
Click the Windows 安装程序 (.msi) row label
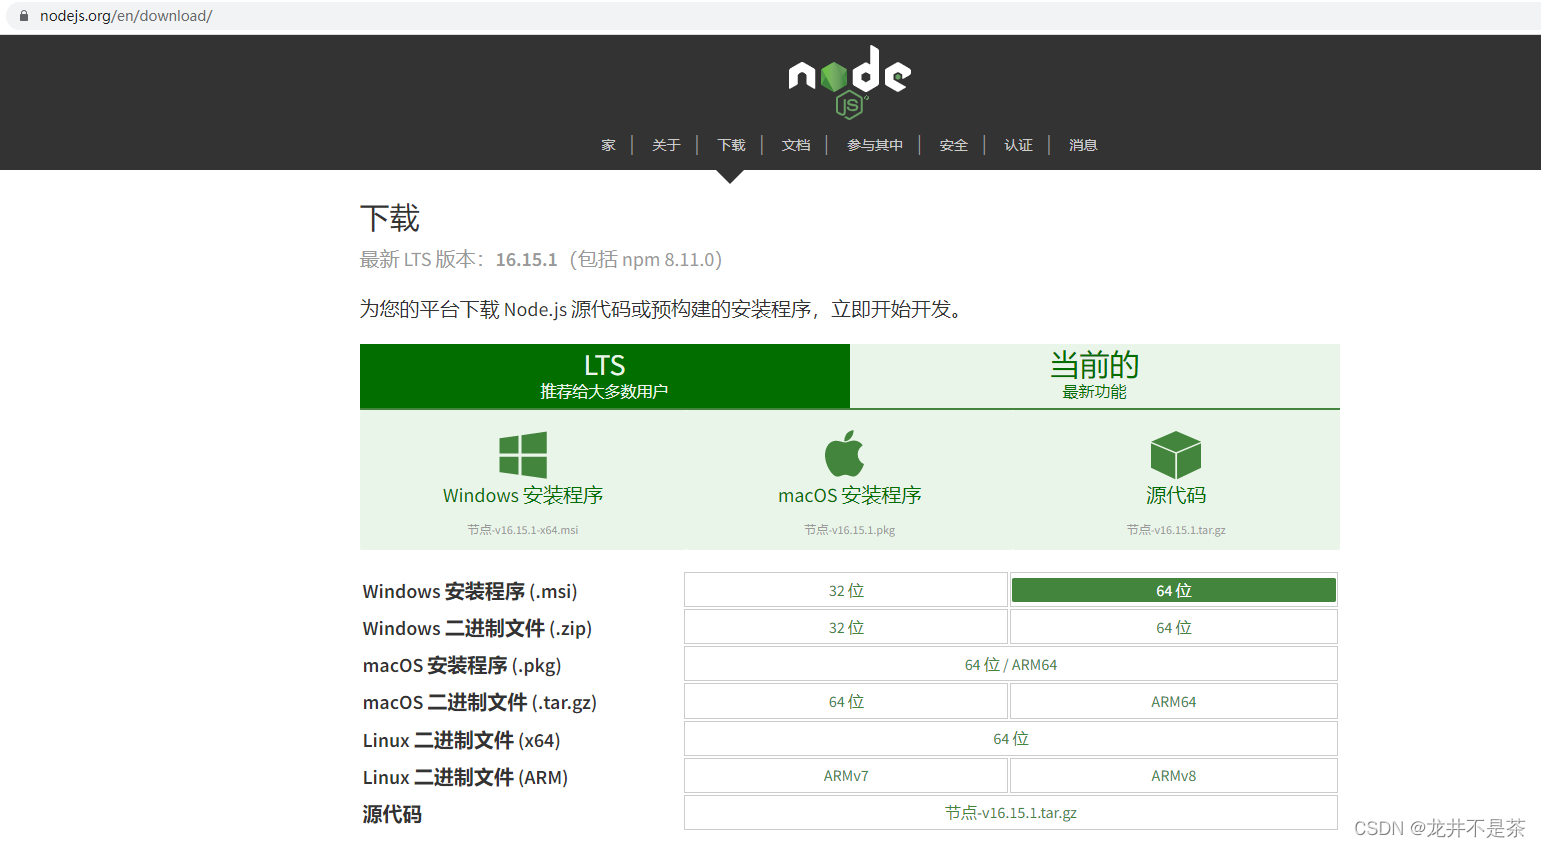click(470, 591)
